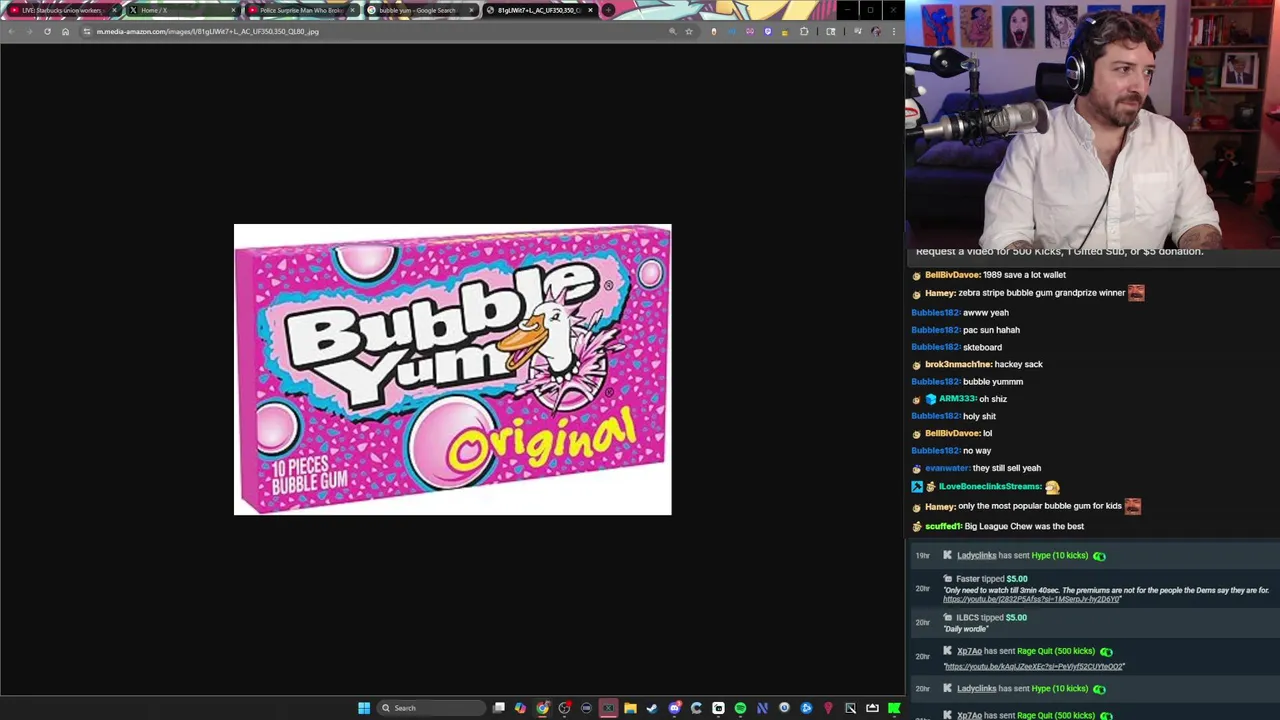This screenshot has width=1280, height=720.
Task: Open the Windows Start menu
Action: (x=364, y=708)
